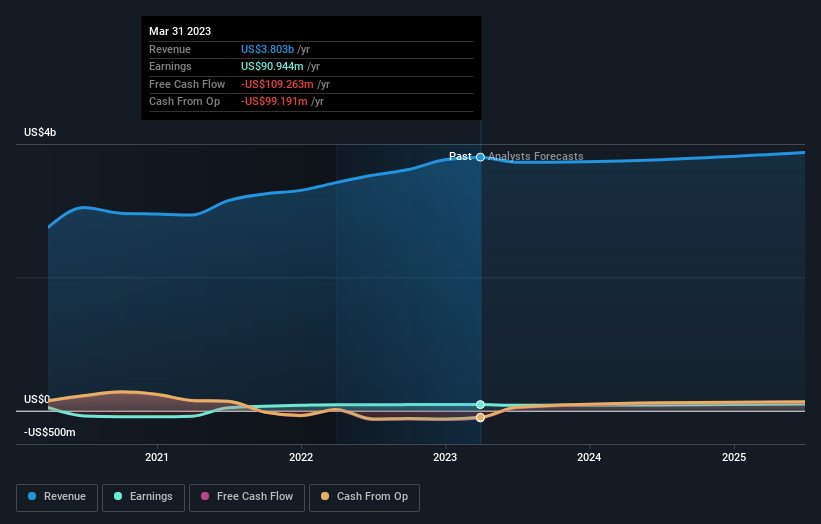Viewport: 821px width, 524px height.
Task: Toggle the Cash From Op legend button
Action: point(364,497)
